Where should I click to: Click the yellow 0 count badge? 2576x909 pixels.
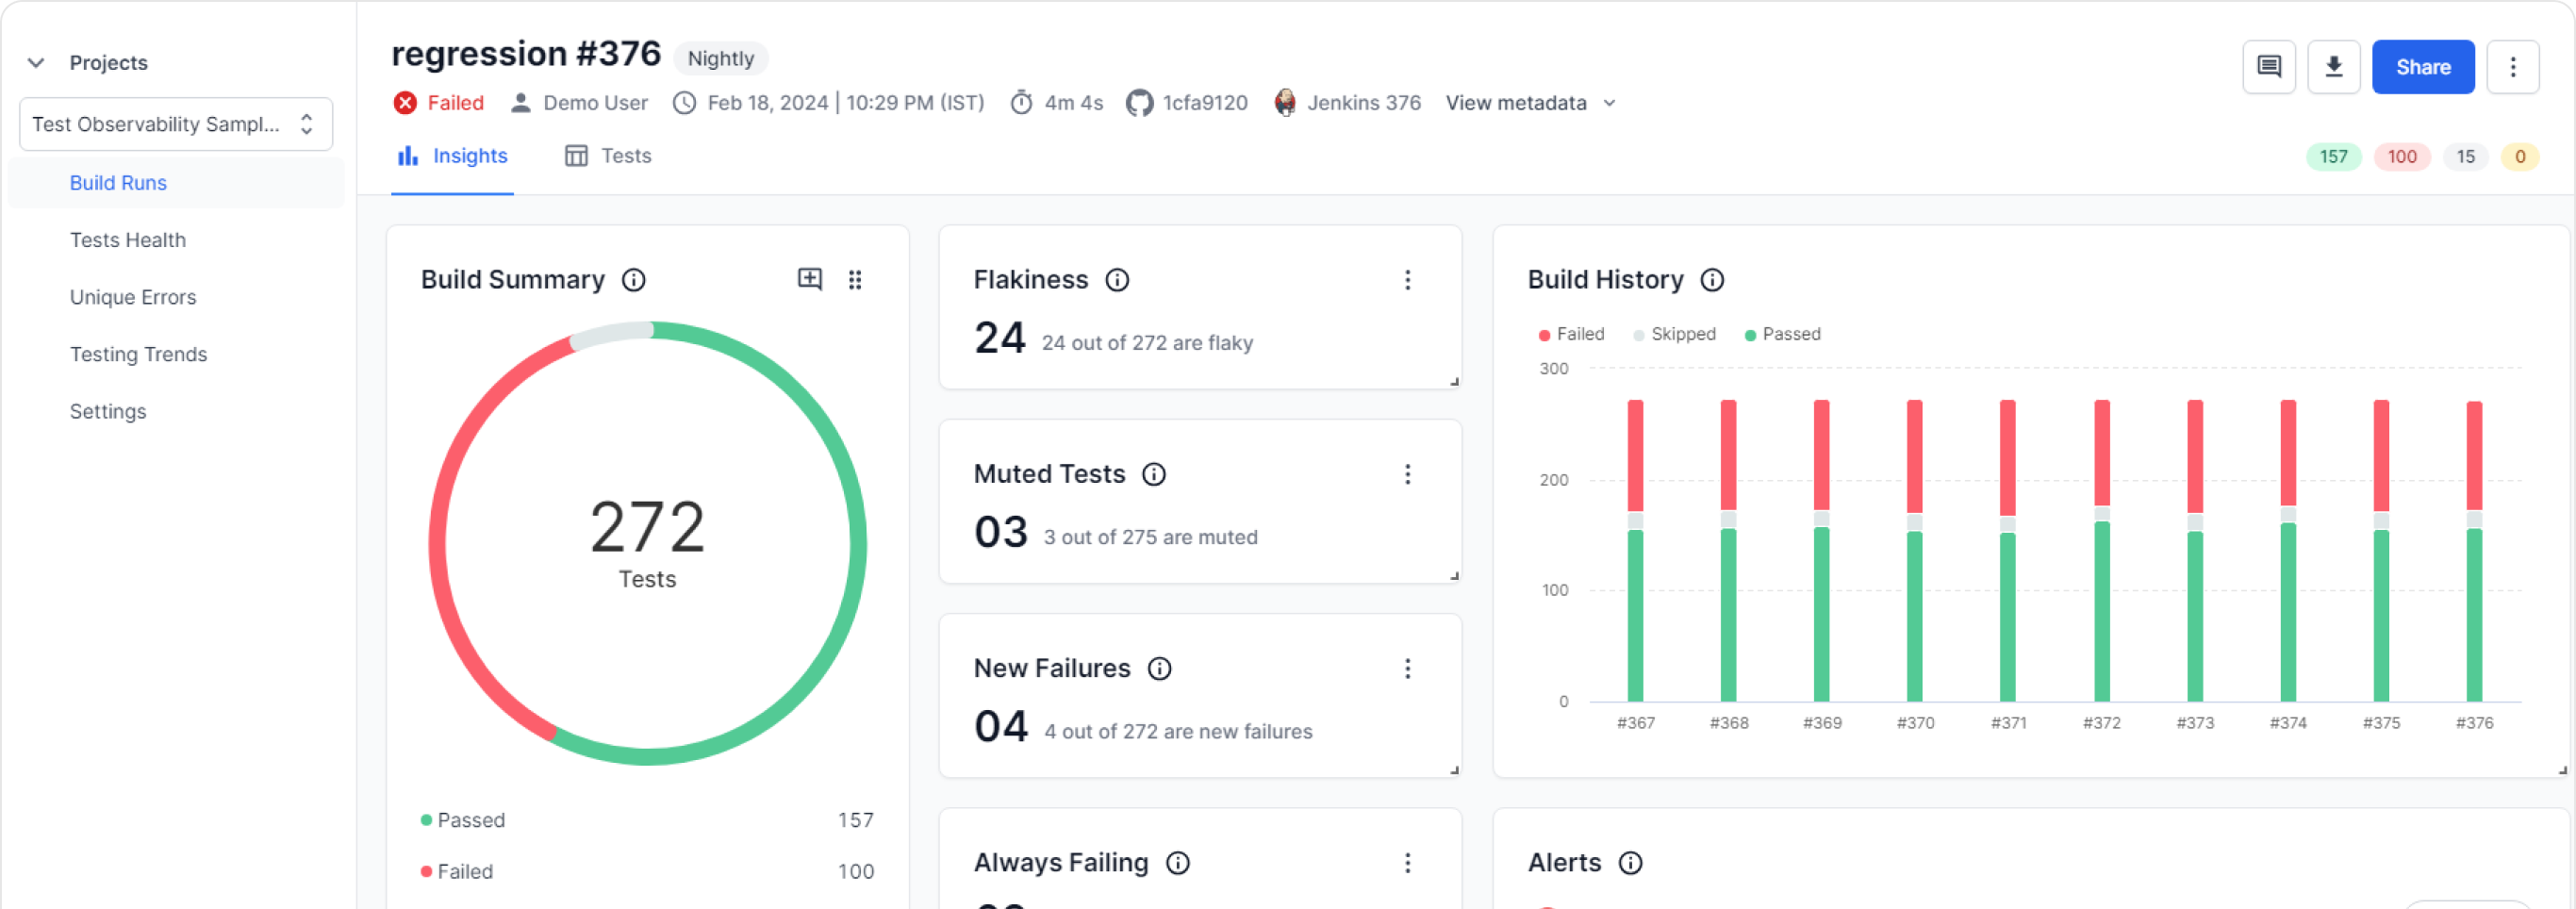coord(2519,157)
